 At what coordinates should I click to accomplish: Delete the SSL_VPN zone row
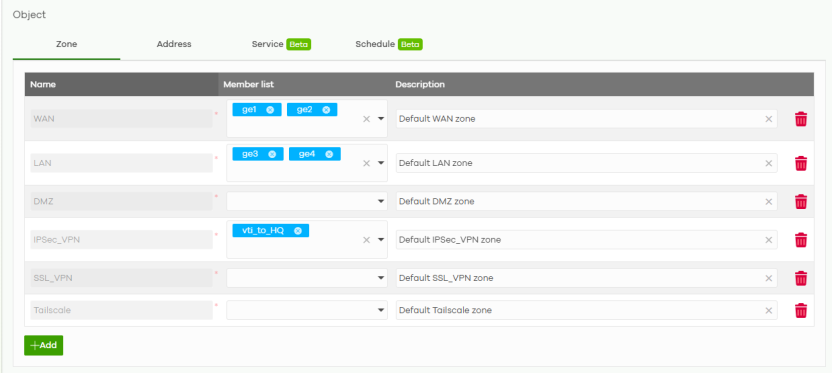pyautogui.click(x=801, y=278)
